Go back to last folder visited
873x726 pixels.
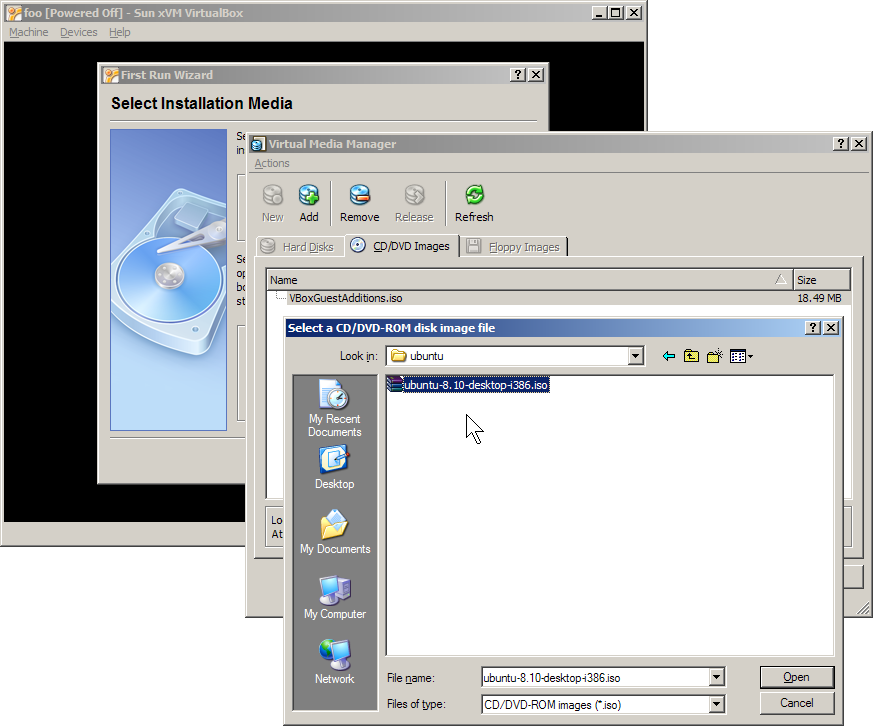point(669,356)
